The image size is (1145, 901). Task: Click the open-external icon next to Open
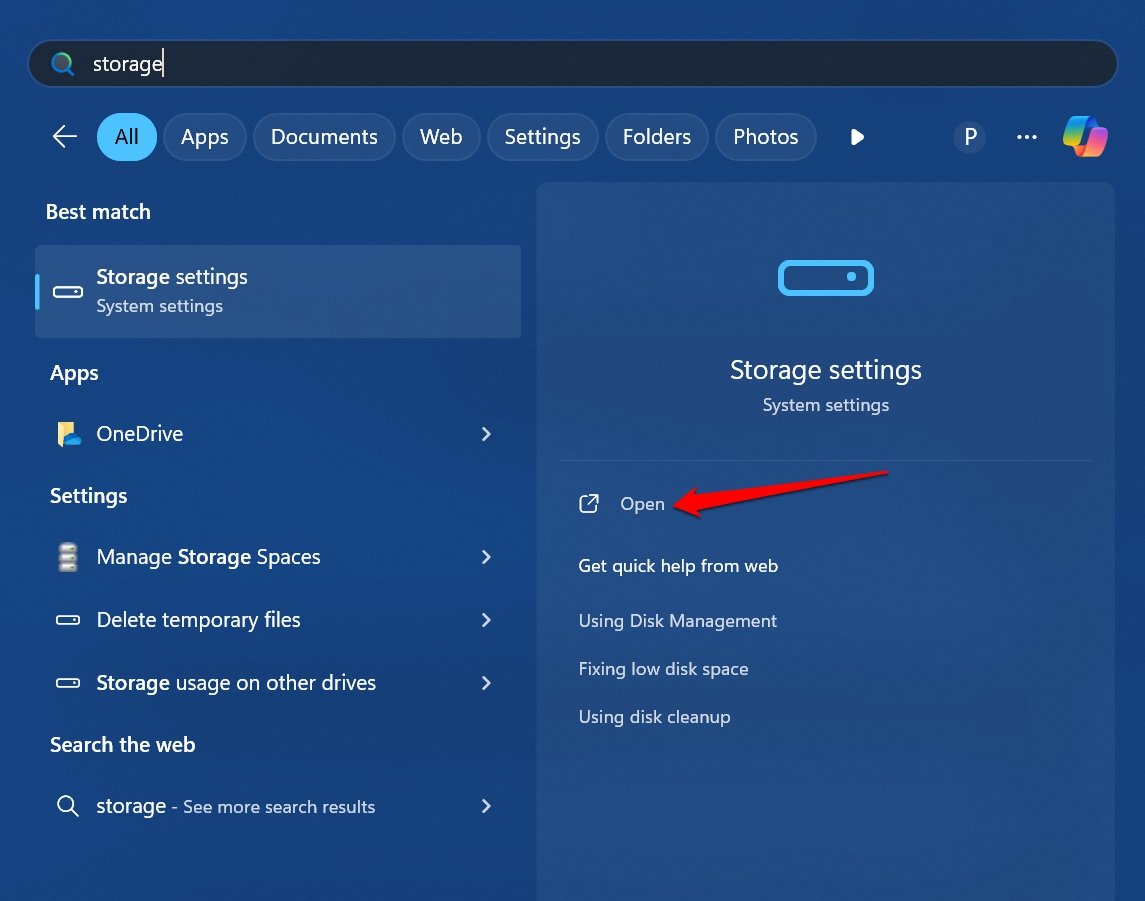[589, 504]
